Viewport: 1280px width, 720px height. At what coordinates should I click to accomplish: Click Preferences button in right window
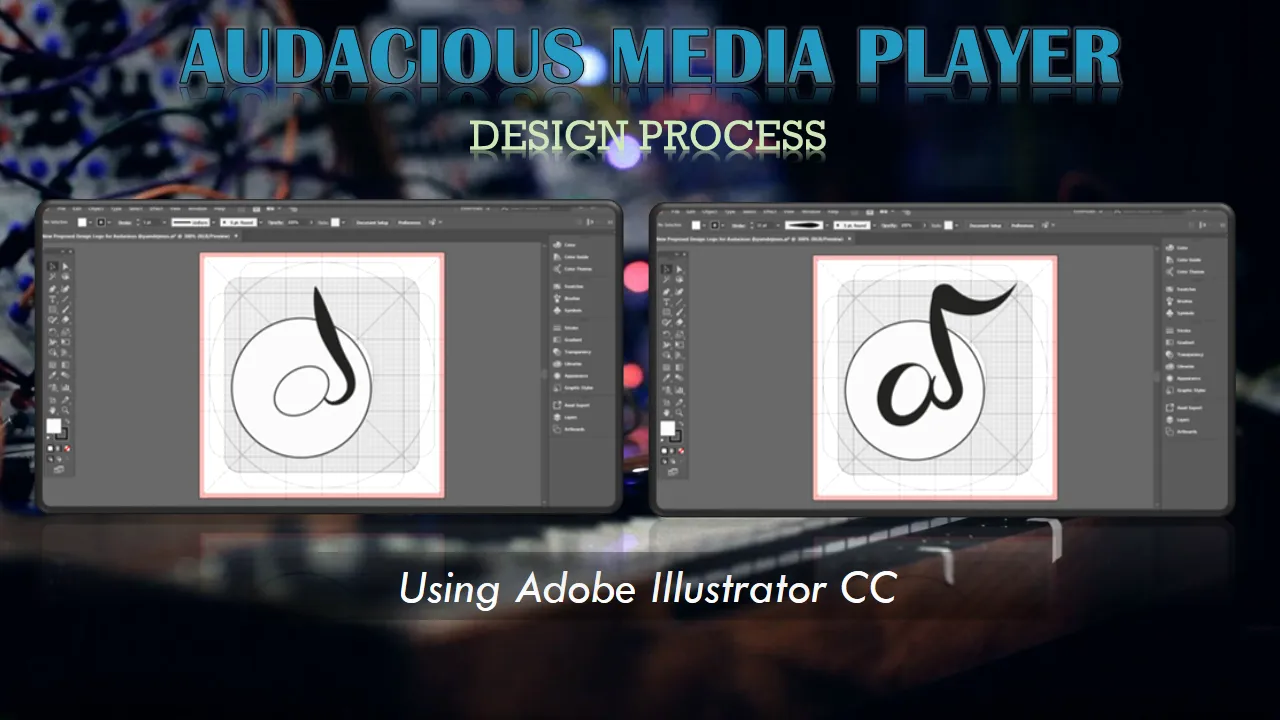[x=1022, y=225]
